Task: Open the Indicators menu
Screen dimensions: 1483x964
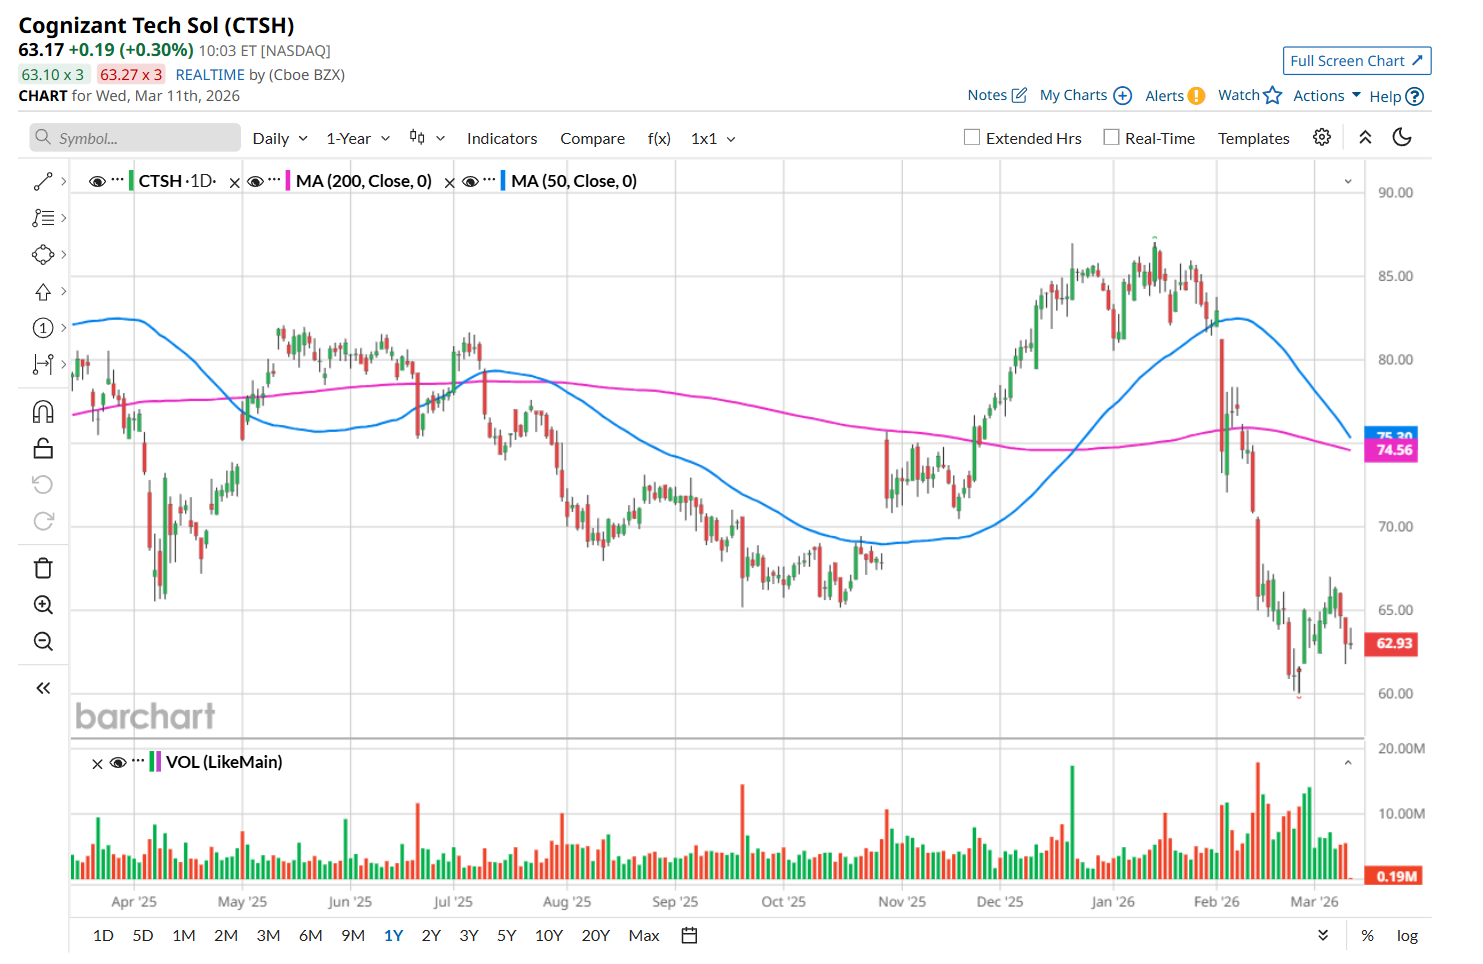Action: (501, 139)
